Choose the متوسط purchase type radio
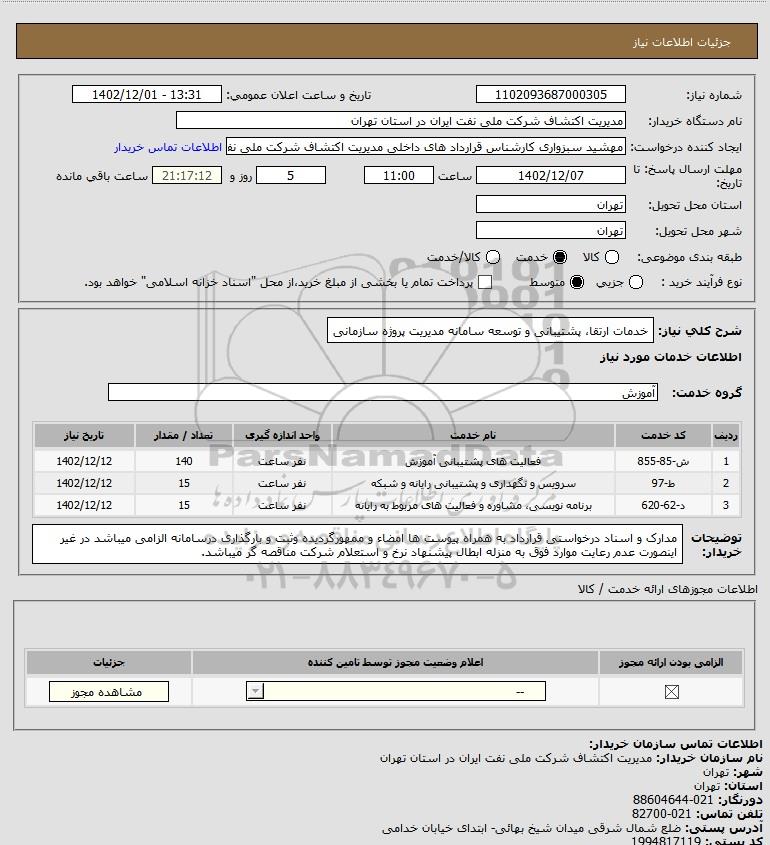This screenshot has height=845, width=770. [x=577, y=282]
